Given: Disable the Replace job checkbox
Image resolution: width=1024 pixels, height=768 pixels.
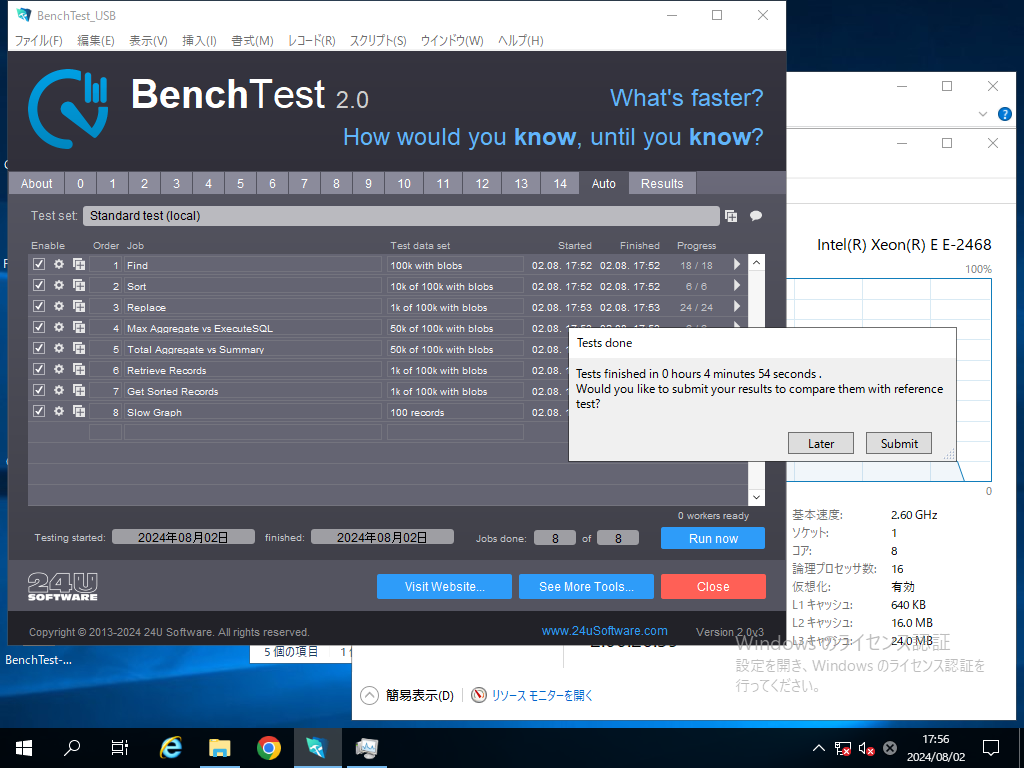Looking at the screenshot, I should pos(39,306).
